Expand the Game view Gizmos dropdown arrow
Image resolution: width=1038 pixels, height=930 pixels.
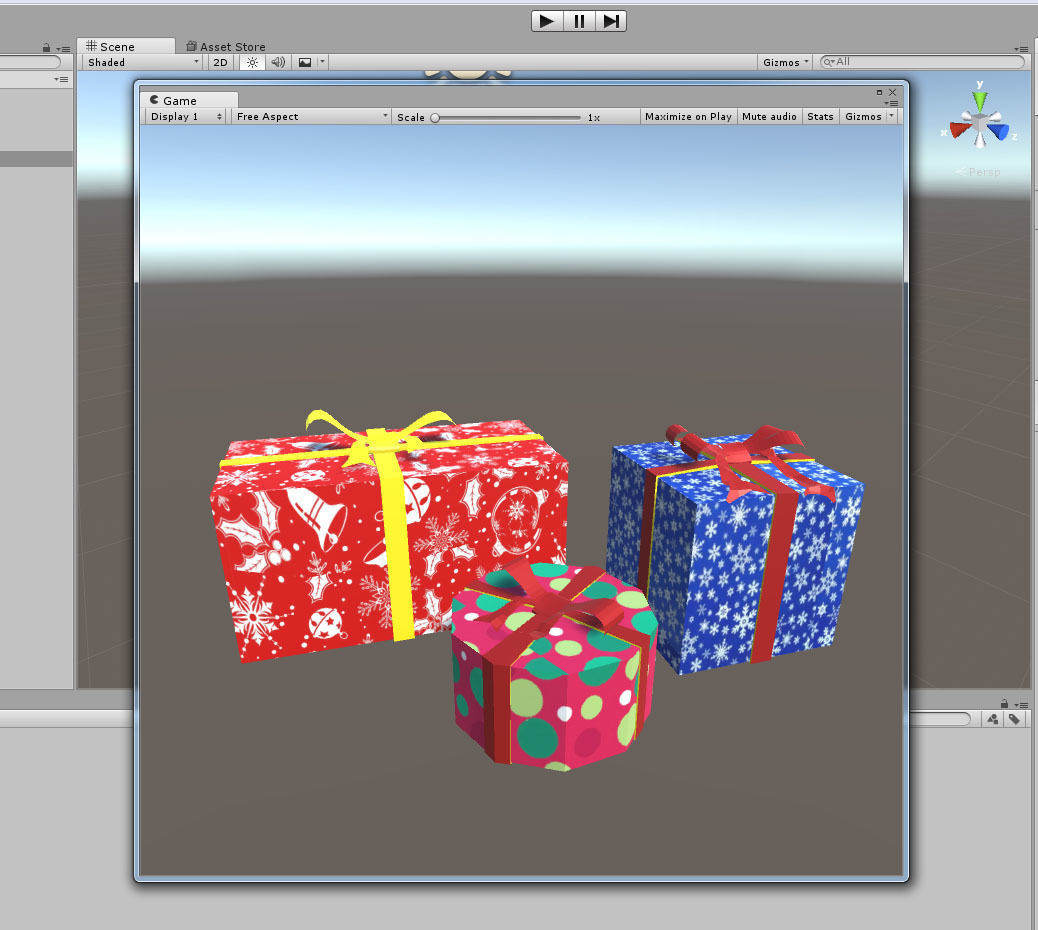[x=892, y=116]
